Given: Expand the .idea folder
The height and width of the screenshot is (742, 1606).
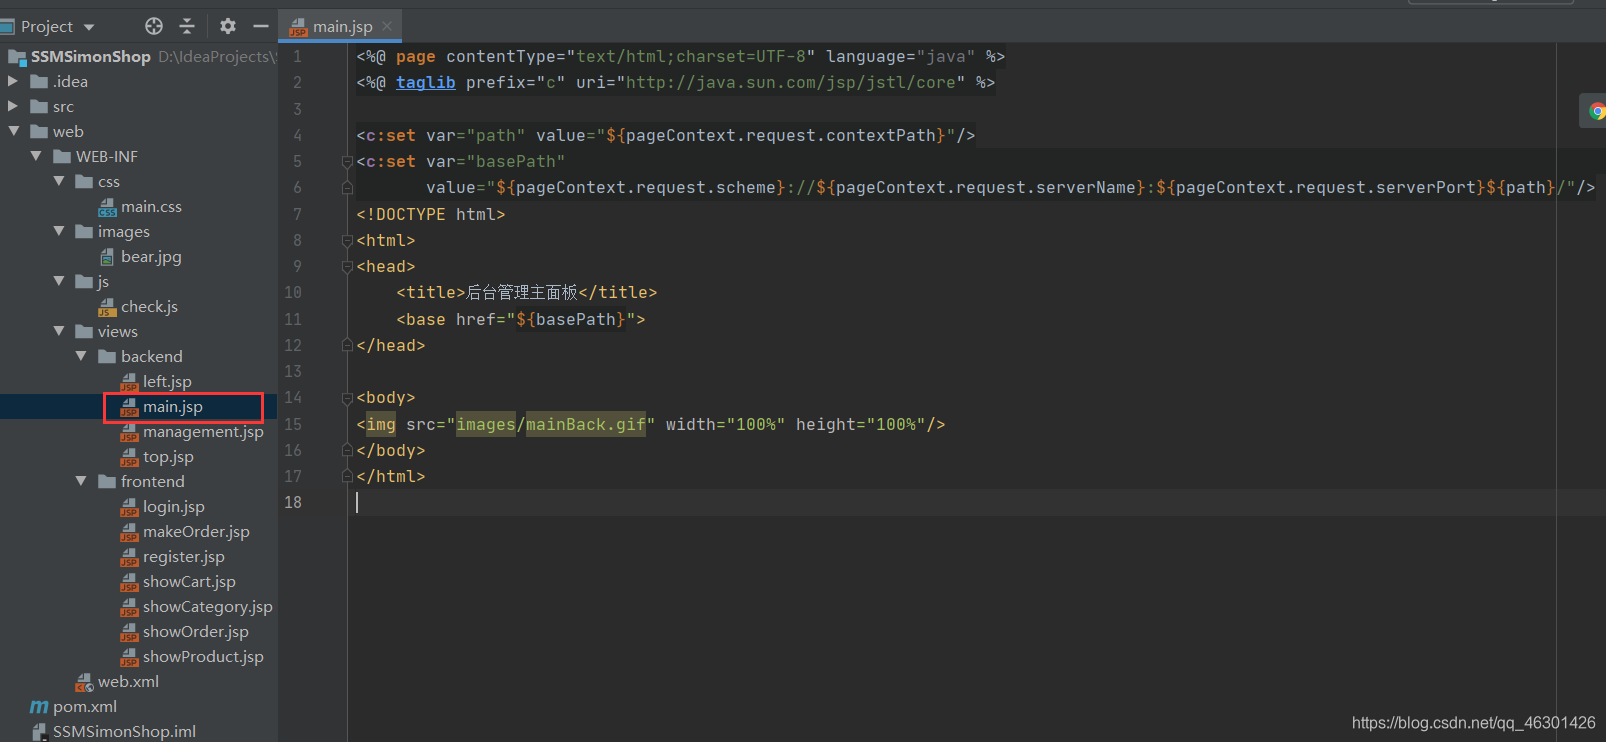Looking at the screenshot, I should (x=13, y=81).
